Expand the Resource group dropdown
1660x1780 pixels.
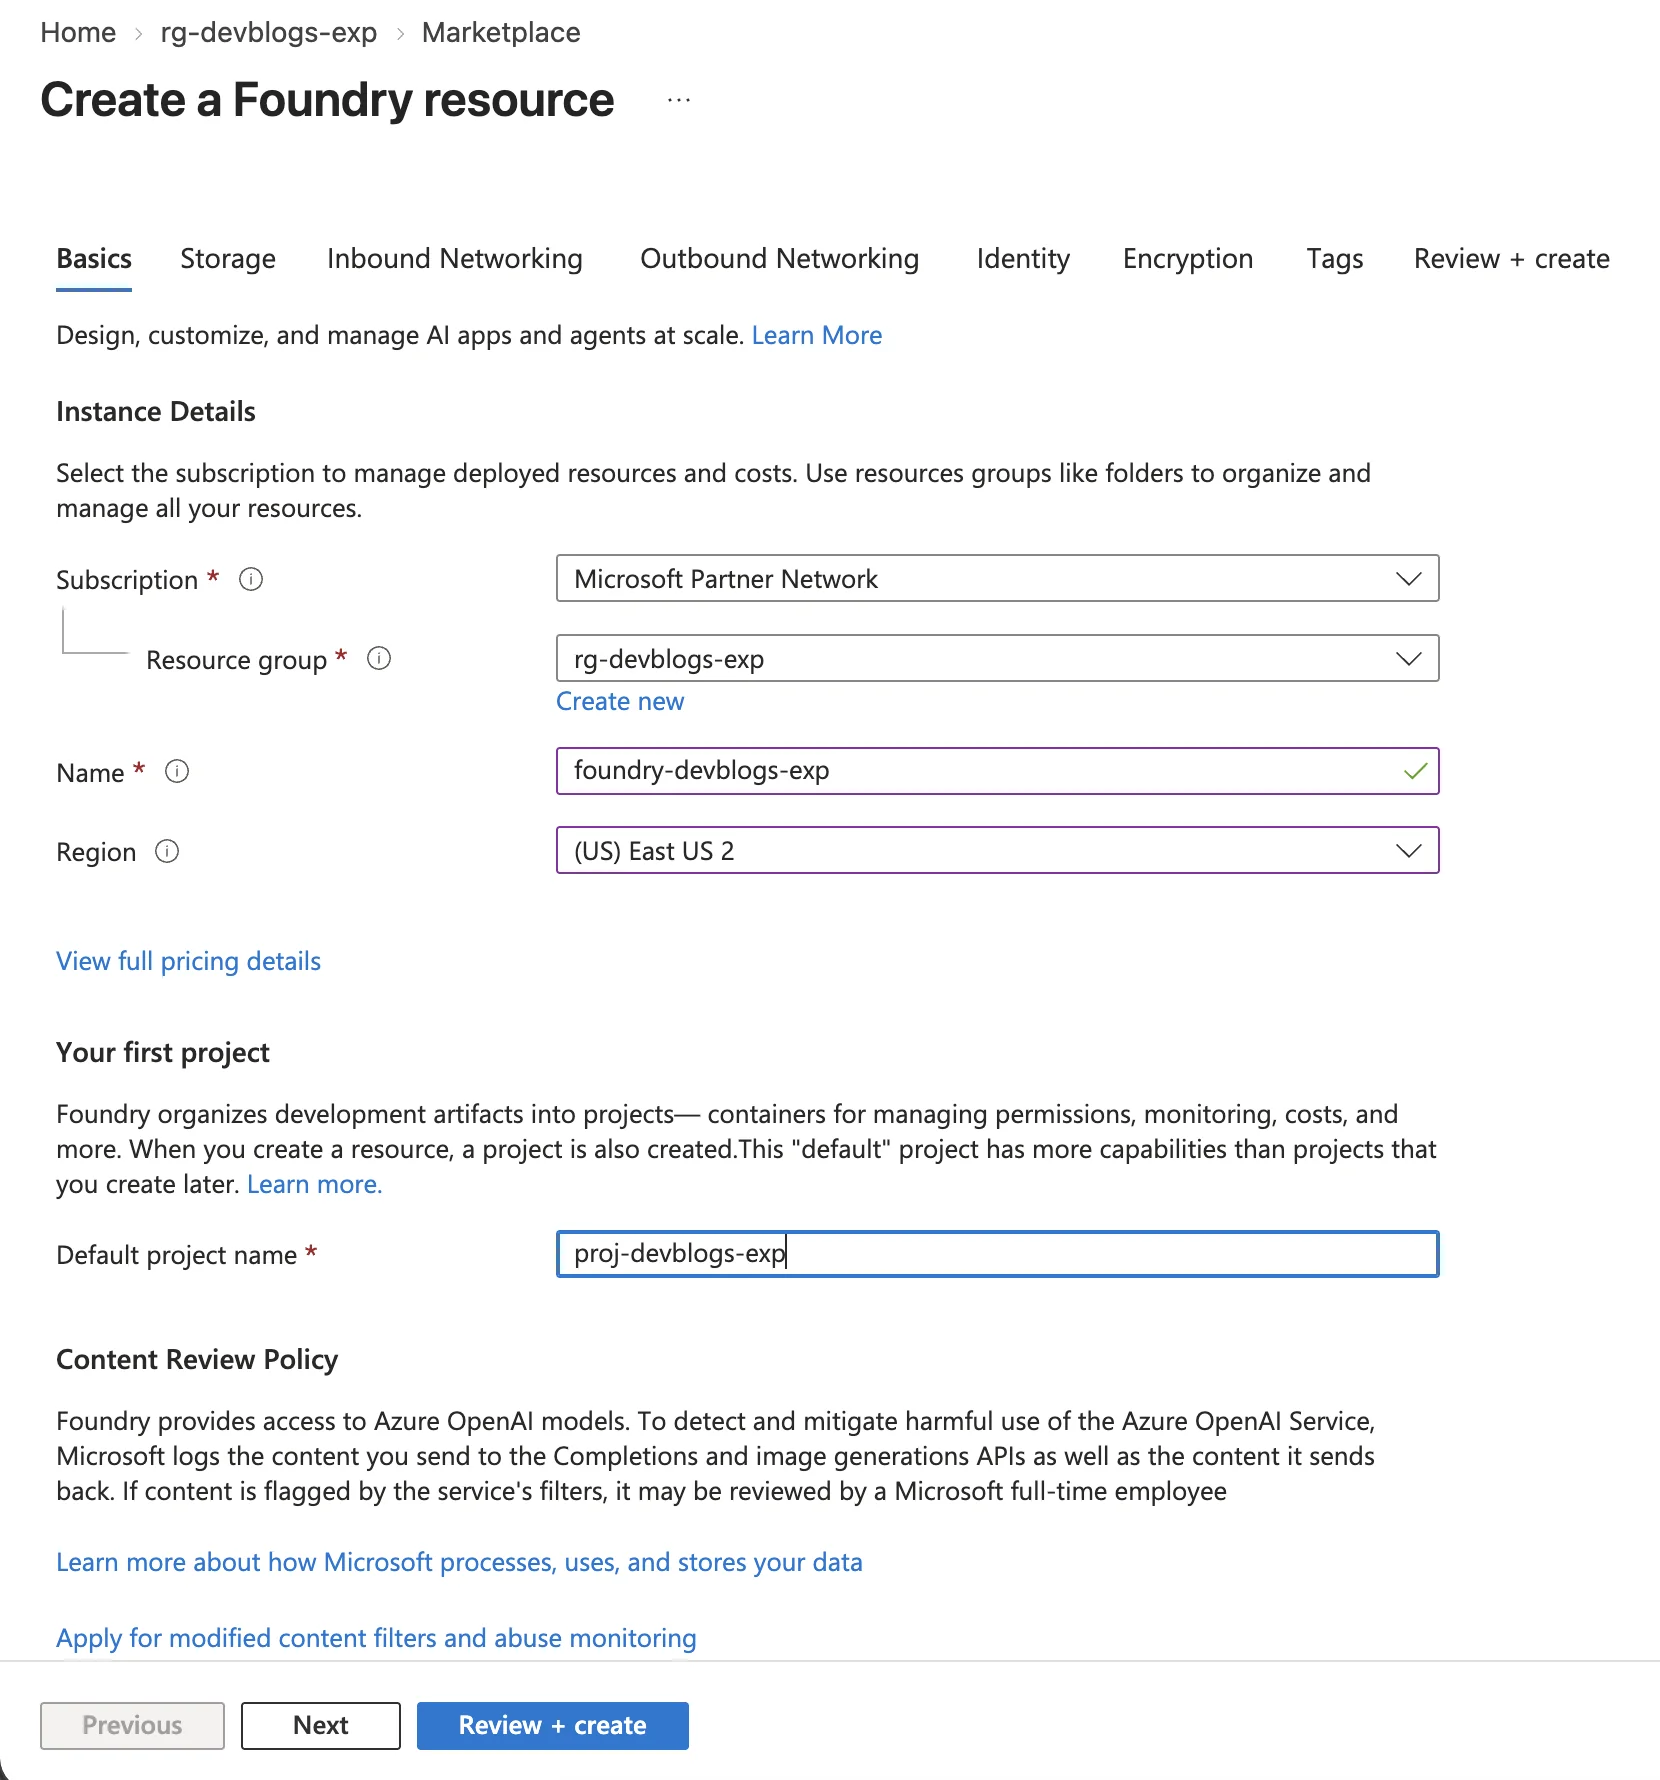point(997,658)
